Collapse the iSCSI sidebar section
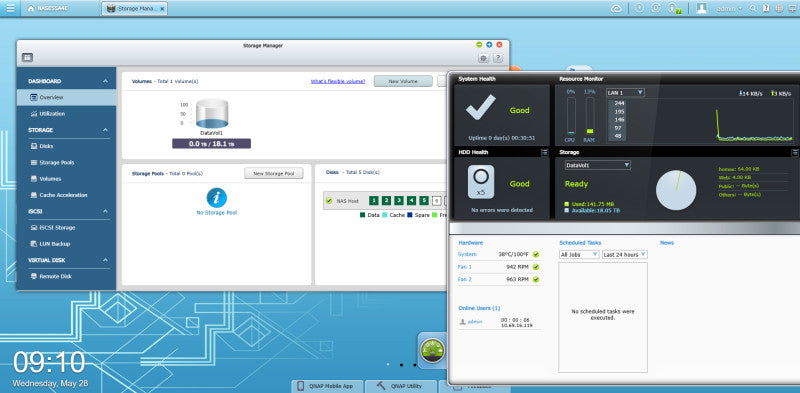The width and height of the screenshot is (800, 393). (x=105, y=211)
